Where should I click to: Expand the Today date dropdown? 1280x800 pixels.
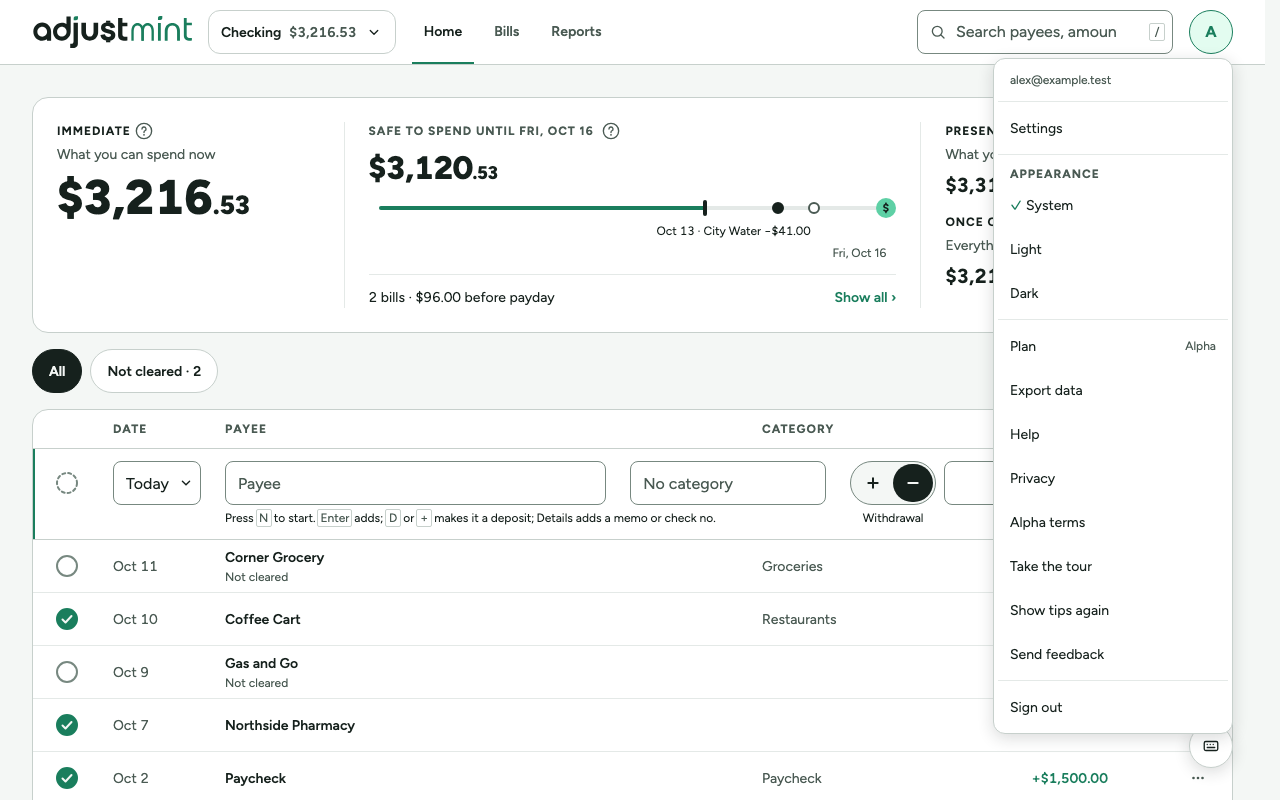[157, 483]
